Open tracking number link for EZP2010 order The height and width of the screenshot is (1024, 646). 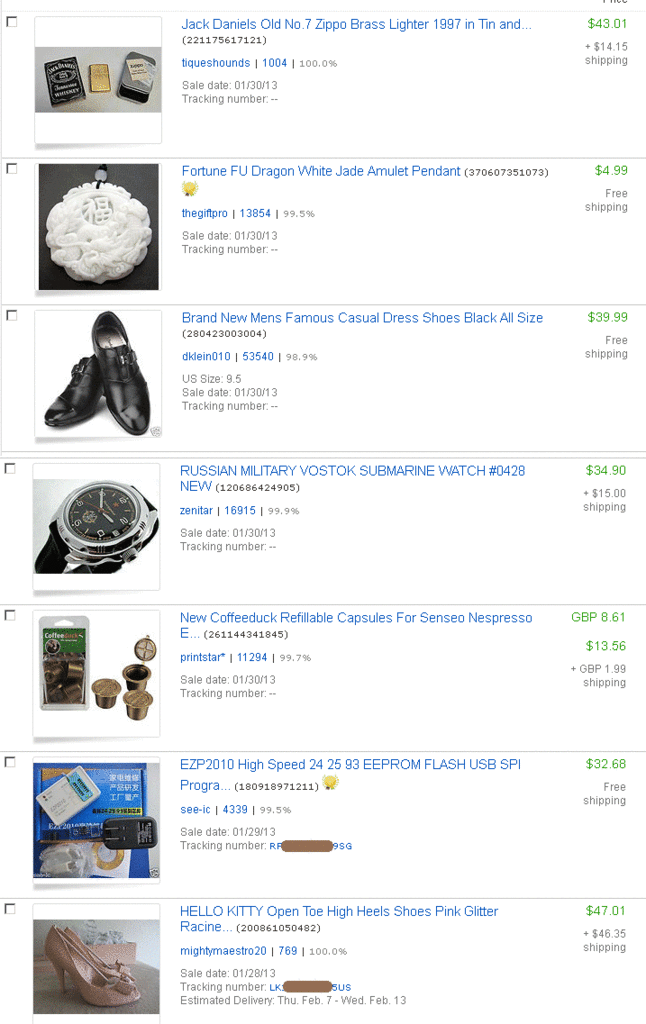click(311, 846)
